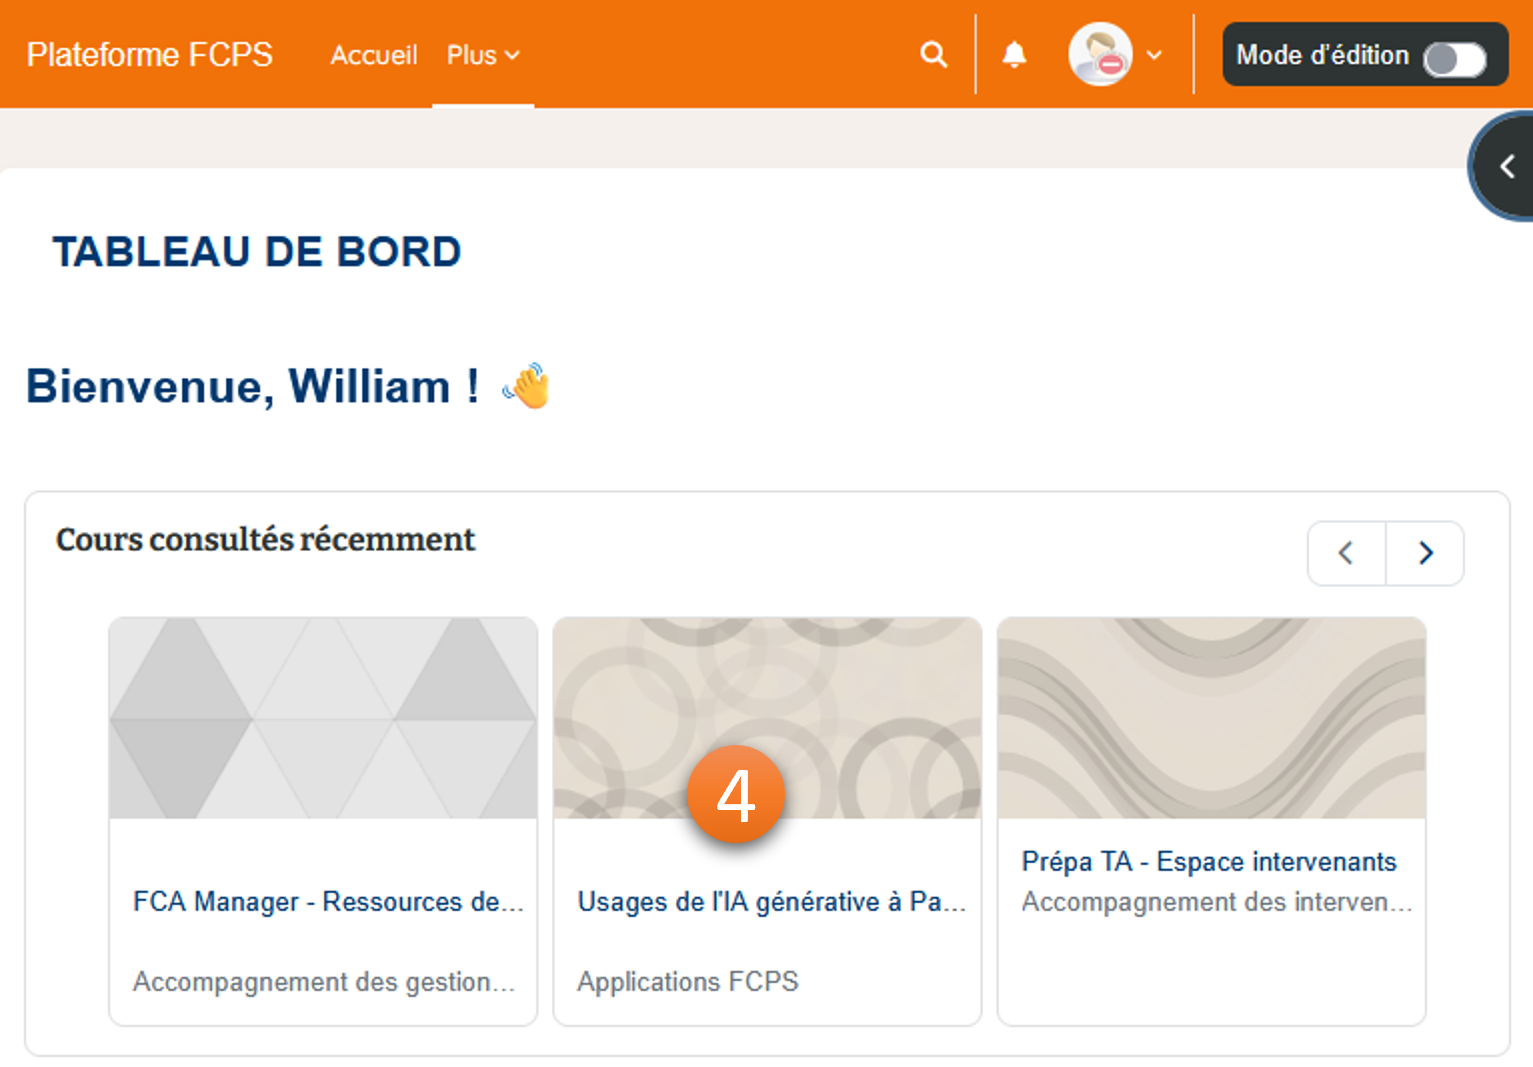
Task: Select the Accueil menu item
Action: 373,55
